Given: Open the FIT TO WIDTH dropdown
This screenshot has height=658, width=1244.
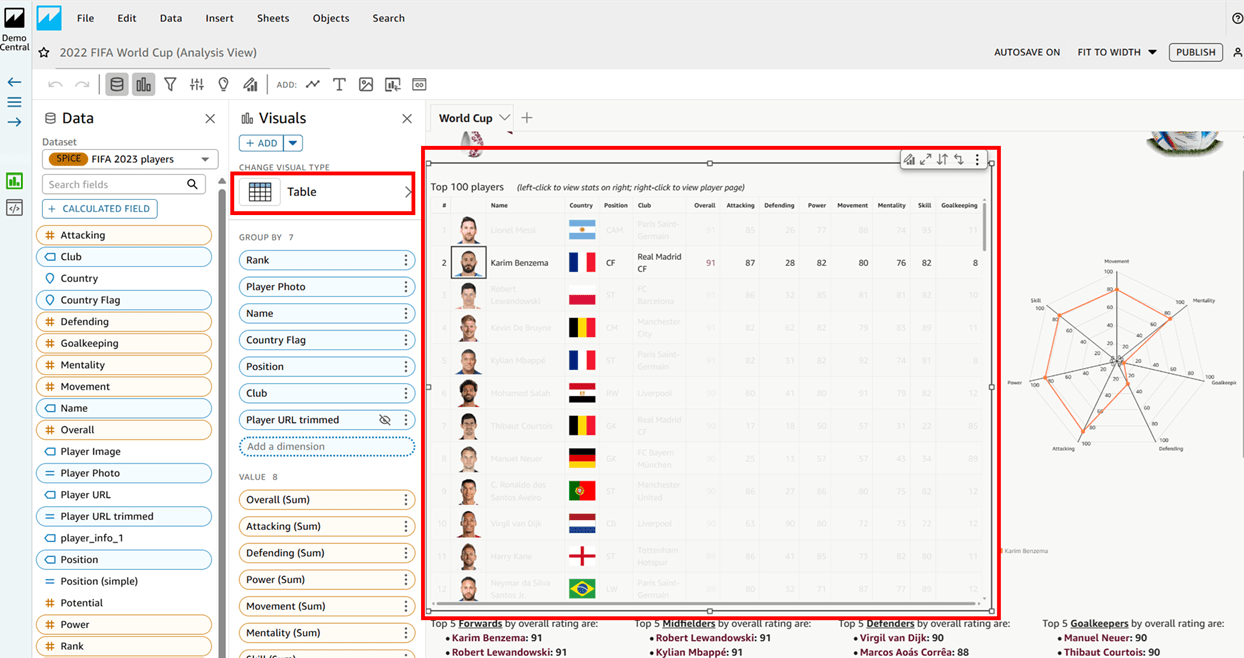Looking at the screenshot, I should coord(1117,52).
